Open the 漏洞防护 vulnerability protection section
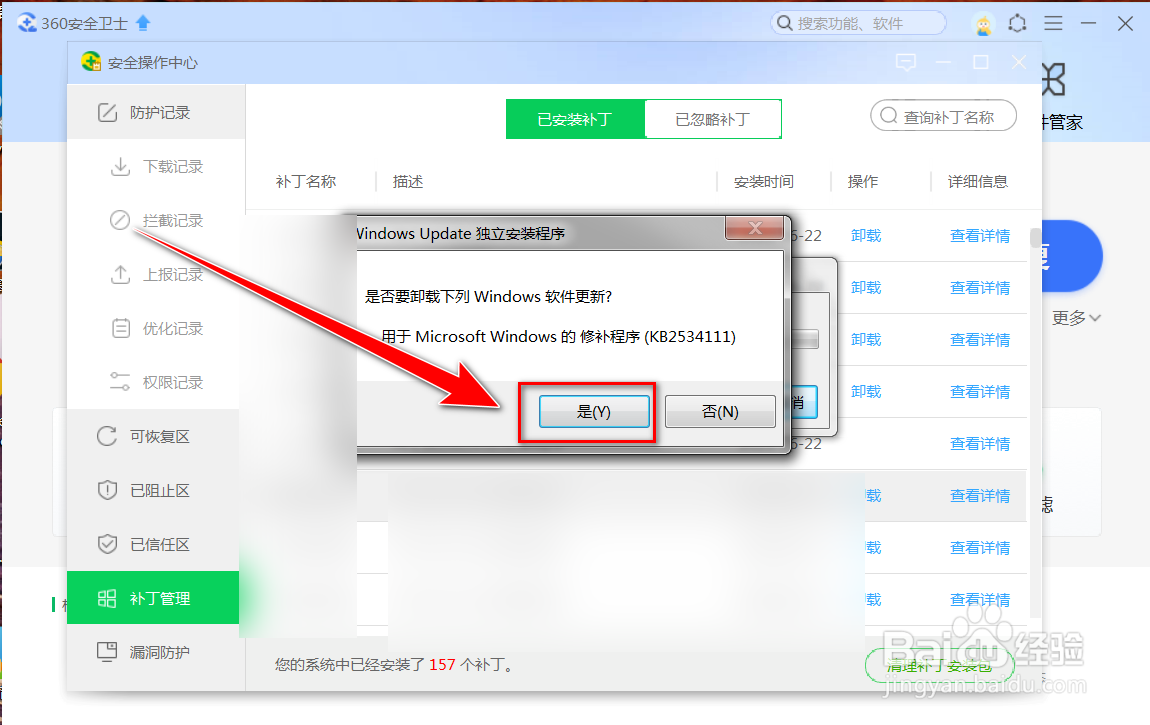The height and width of the screenshot is (725, 1150). tap(152, 651)
